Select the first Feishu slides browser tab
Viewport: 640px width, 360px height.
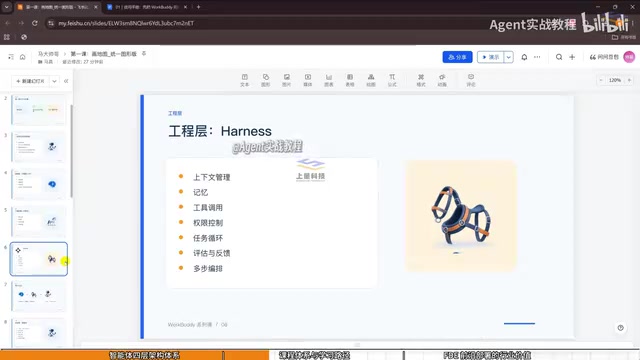tap(57, 7)
